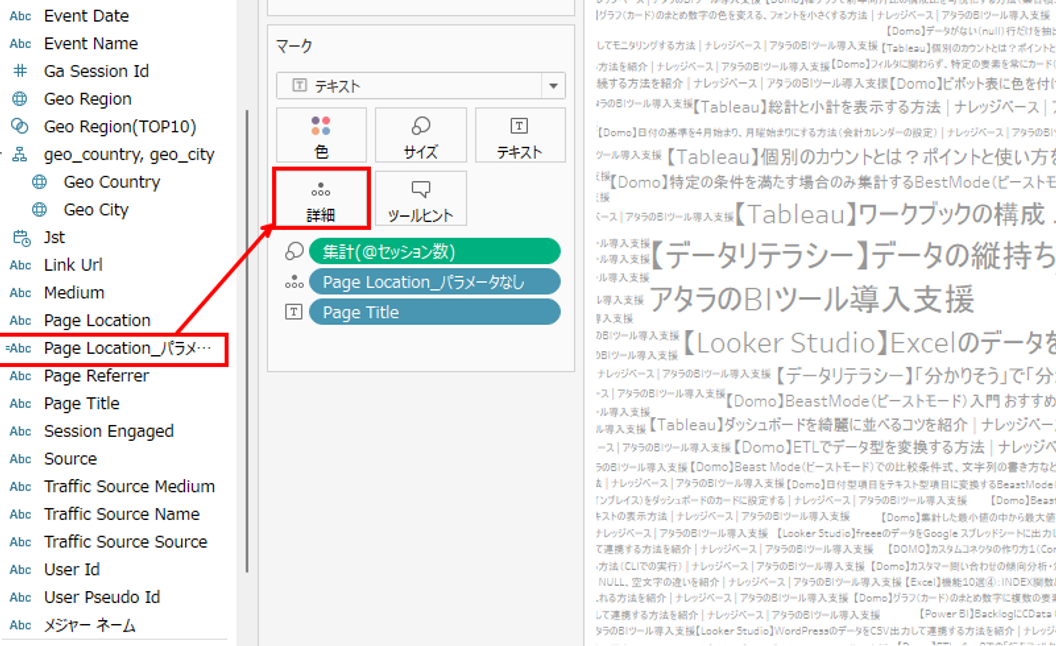
Task: Click text icon beside Page Title pill
Action: [294, 312]
